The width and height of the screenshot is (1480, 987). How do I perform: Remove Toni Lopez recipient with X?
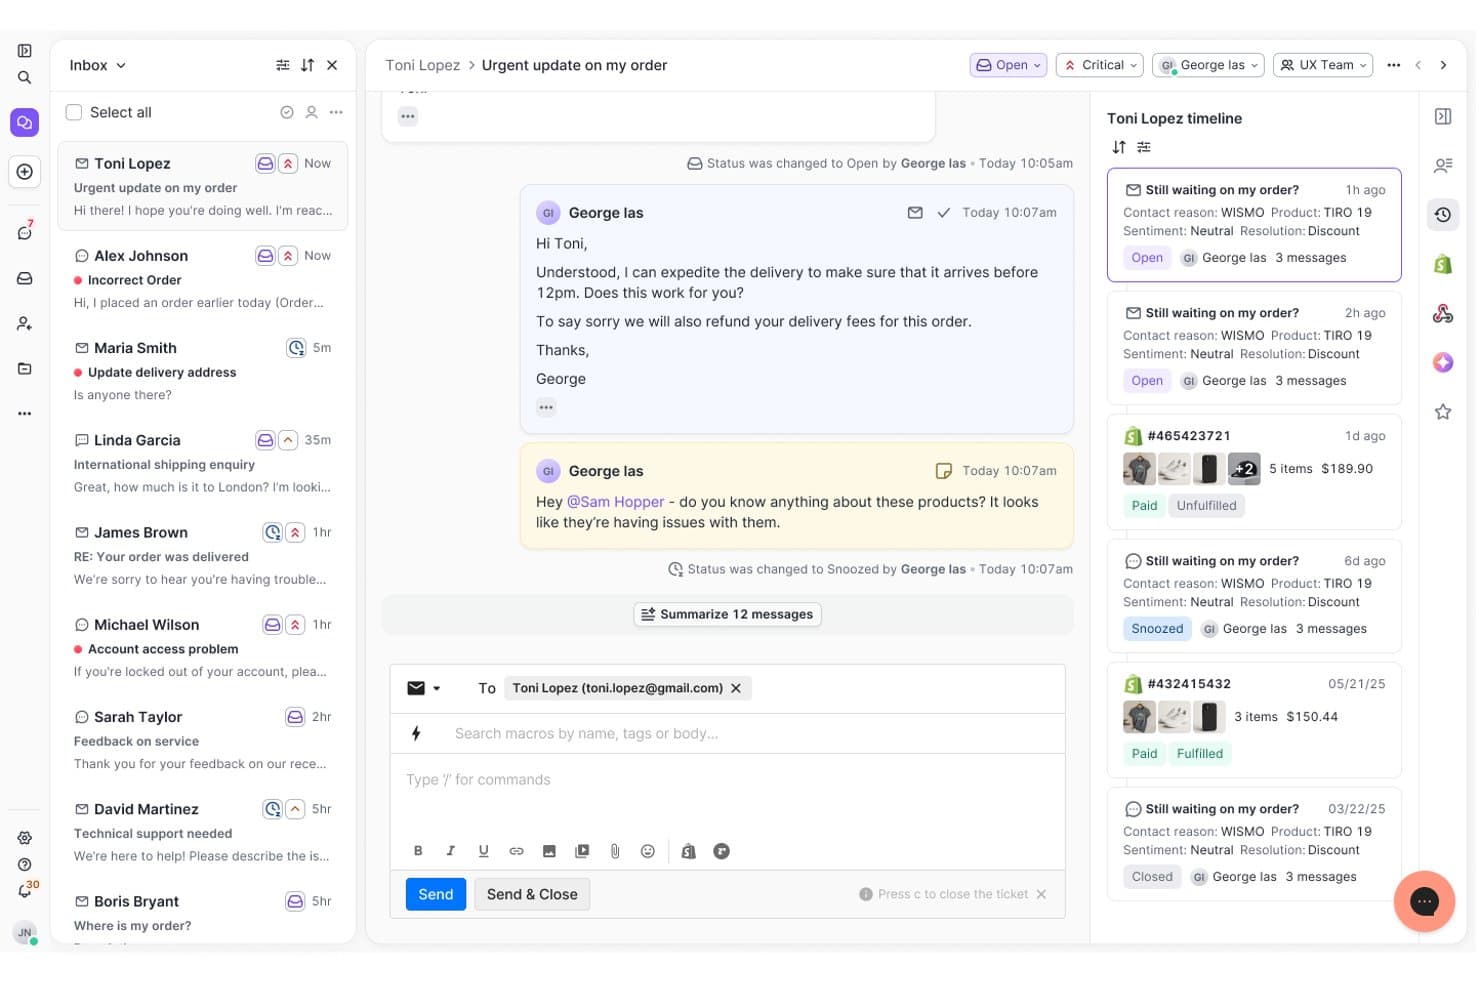tap(736, 689)
